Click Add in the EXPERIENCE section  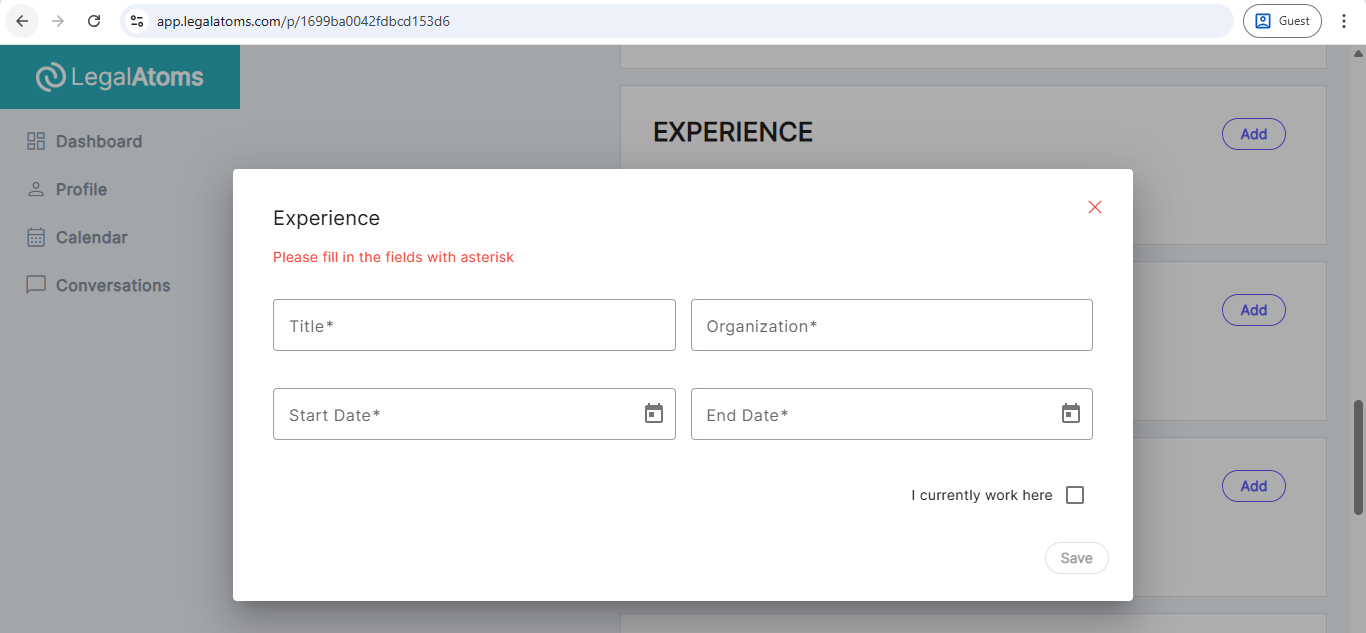pos(1254,134)
